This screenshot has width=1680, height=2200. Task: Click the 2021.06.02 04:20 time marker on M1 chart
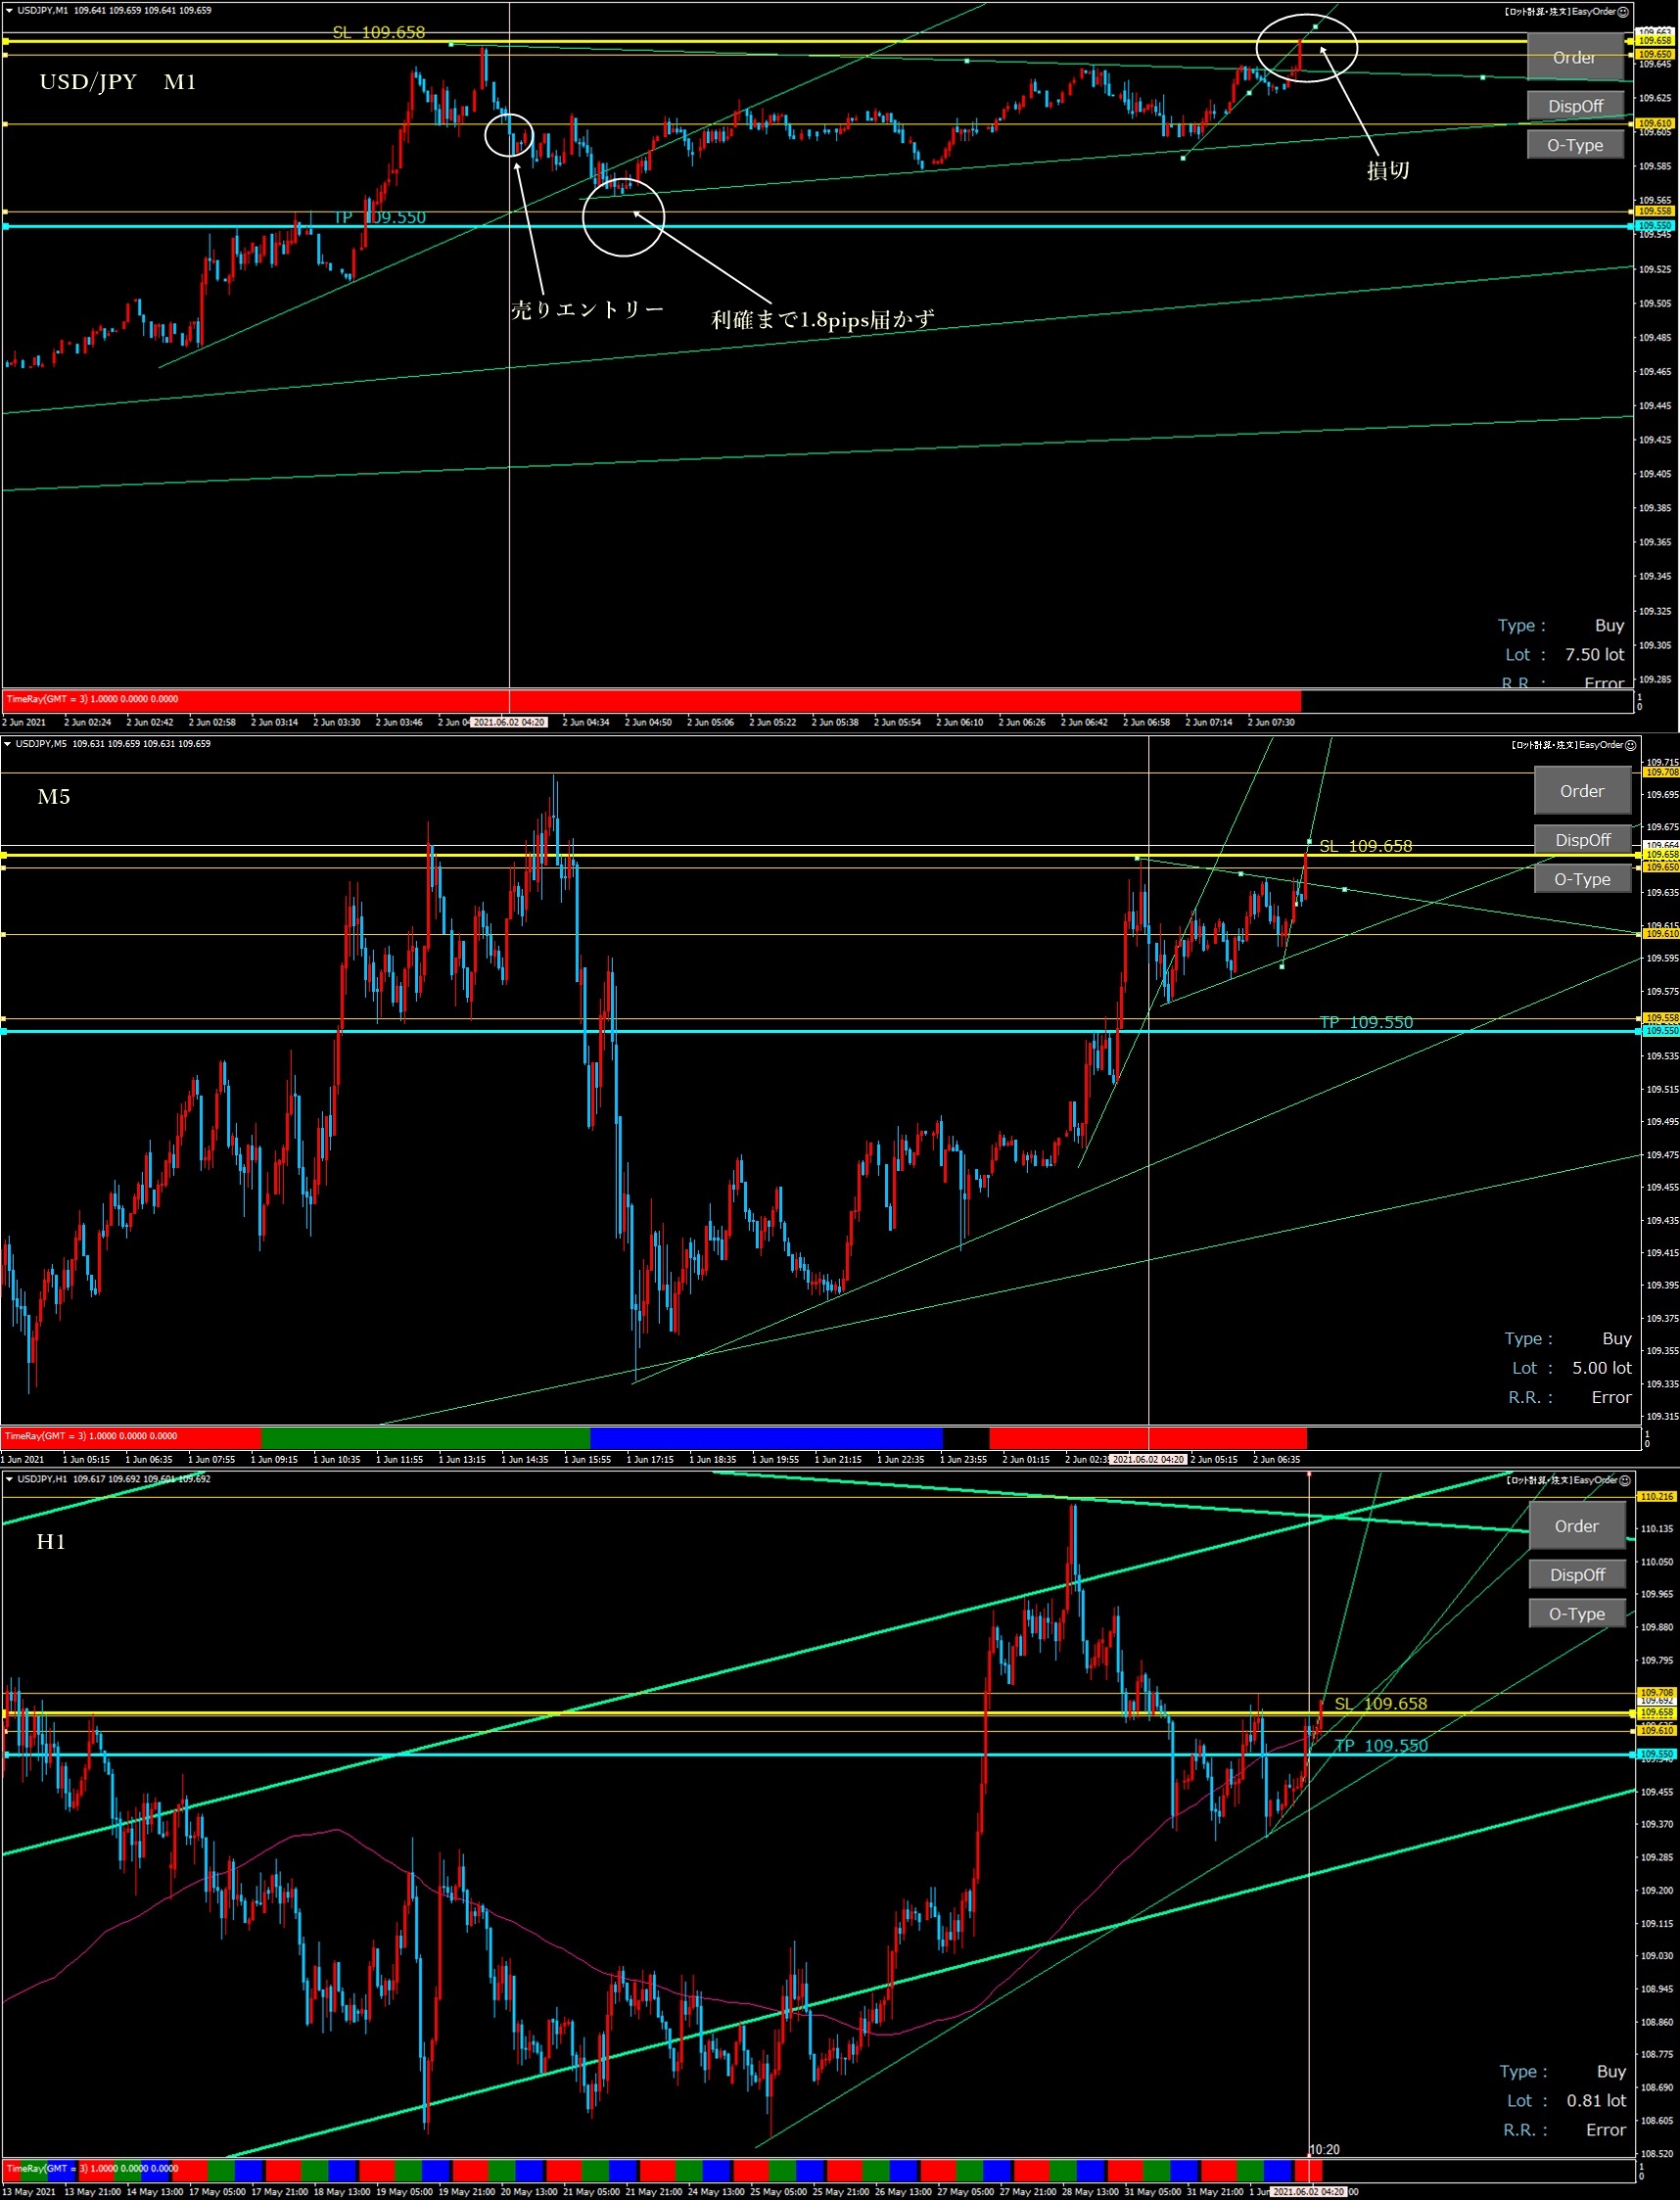click(509, 722)
